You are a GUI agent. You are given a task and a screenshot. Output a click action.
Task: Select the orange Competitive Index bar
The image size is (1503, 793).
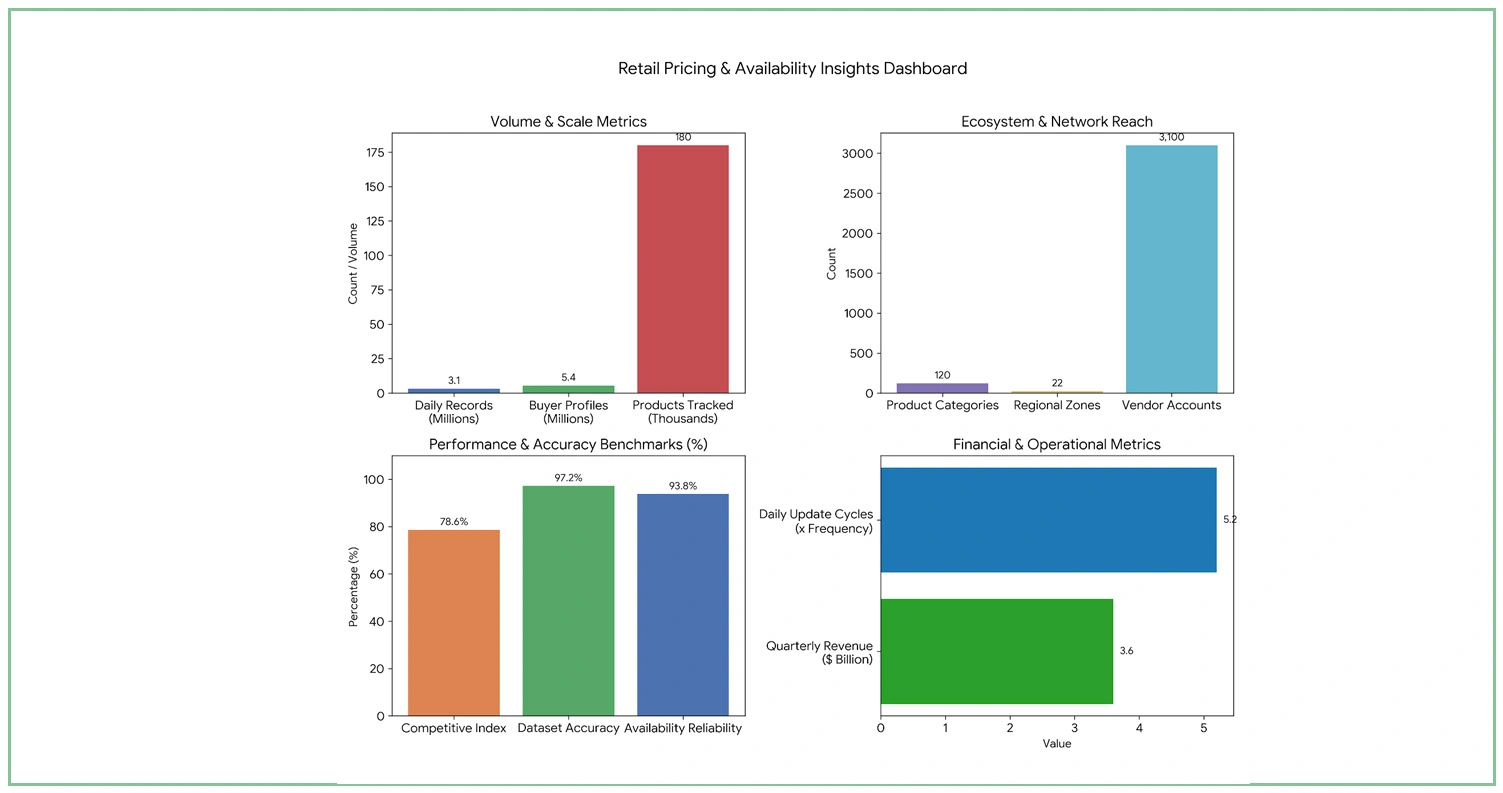[454, 623]
